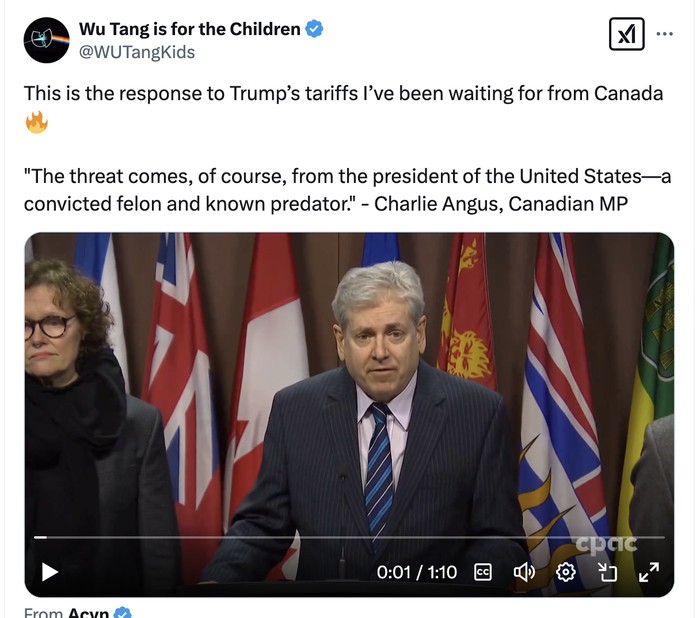700x618 pixels.
Task: Click the Wu Tang is for the Children name
Action: (x=189, y=29)
